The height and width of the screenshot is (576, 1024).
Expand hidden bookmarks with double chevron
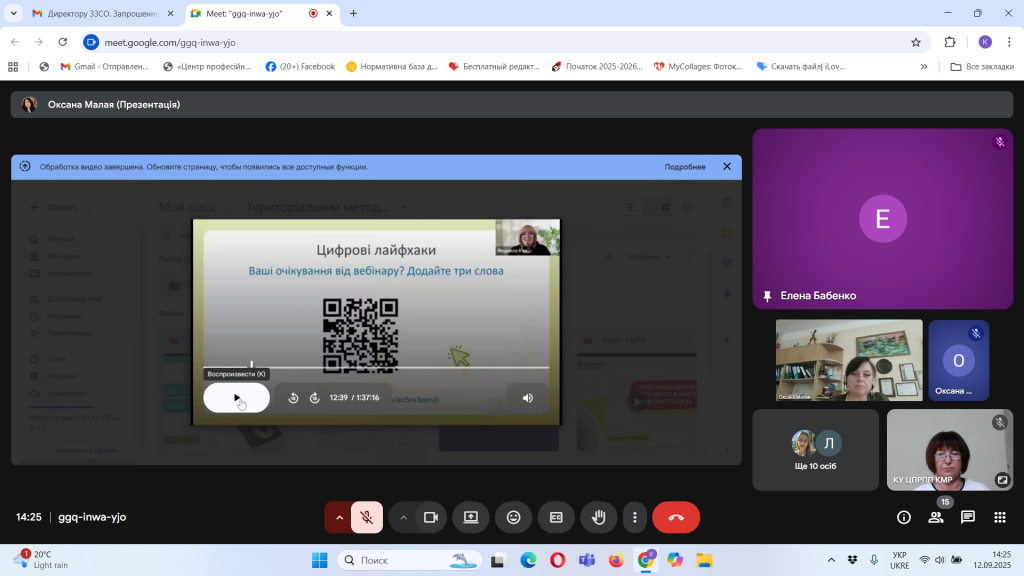pyautogui.click(x=923, y=67)
